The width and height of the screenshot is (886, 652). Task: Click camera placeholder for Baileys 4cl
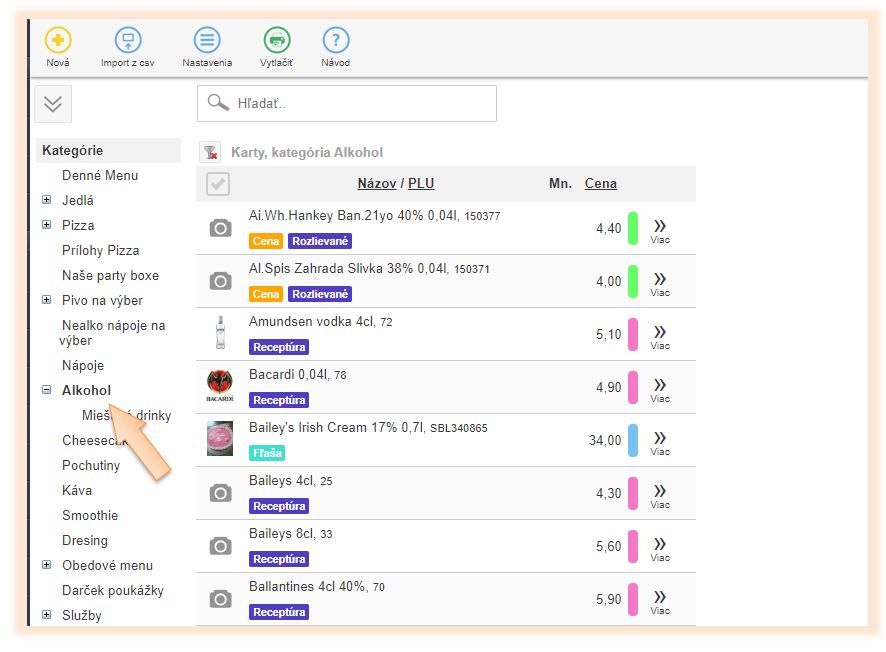[x=220, y=493]
